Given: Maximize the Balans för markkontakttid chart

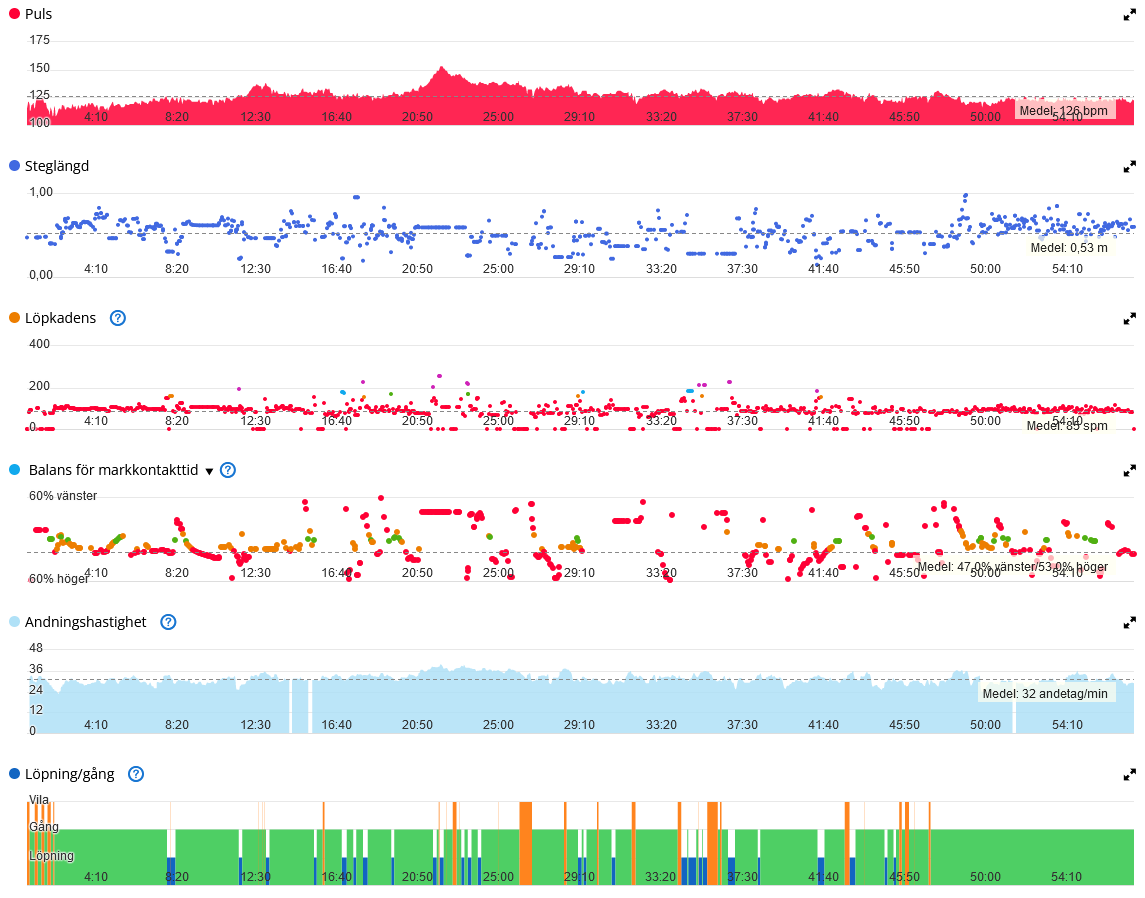Looking at the screenshot, I should (1129, 470).
